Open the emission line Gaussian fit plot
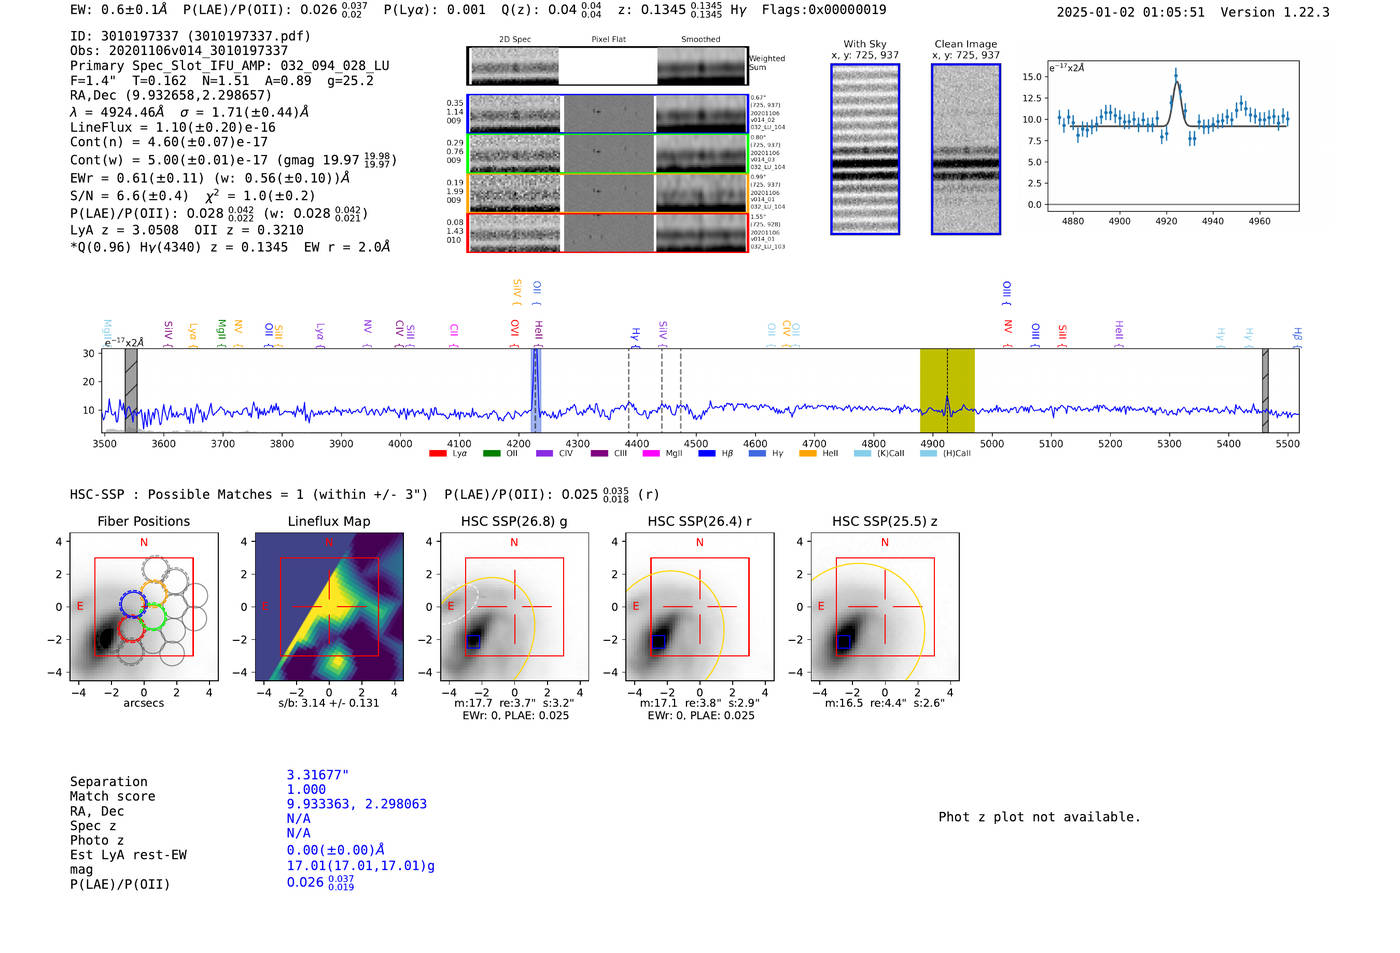This screenshot has width=1400, height=953. click(1173, 136)
